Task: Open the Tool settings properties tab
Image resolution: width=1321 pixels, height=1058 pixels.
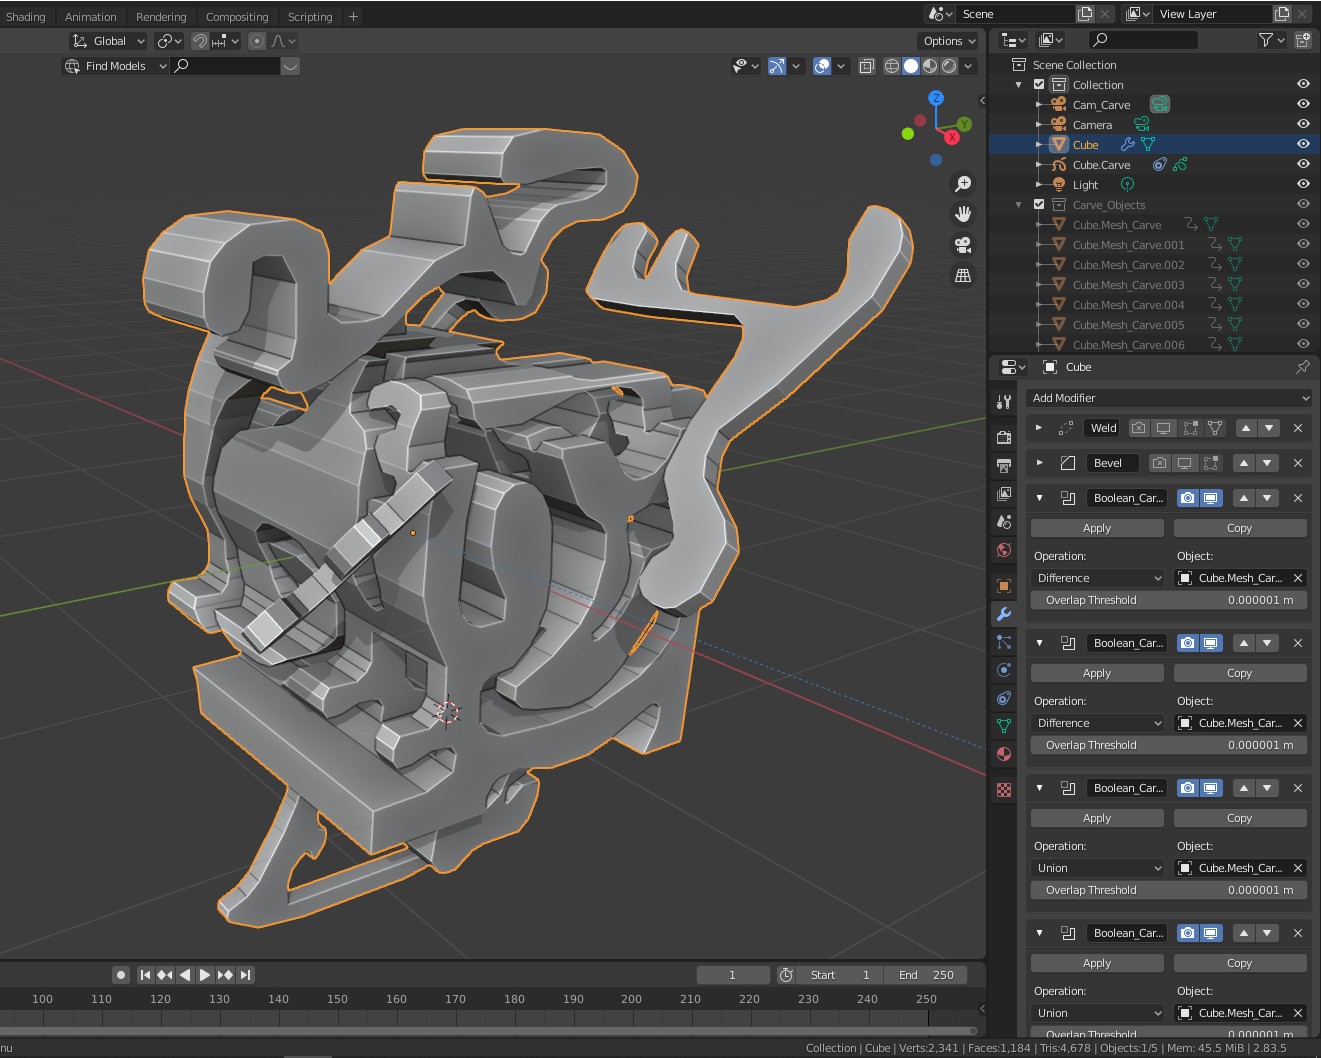Action: click(1004, 402)
